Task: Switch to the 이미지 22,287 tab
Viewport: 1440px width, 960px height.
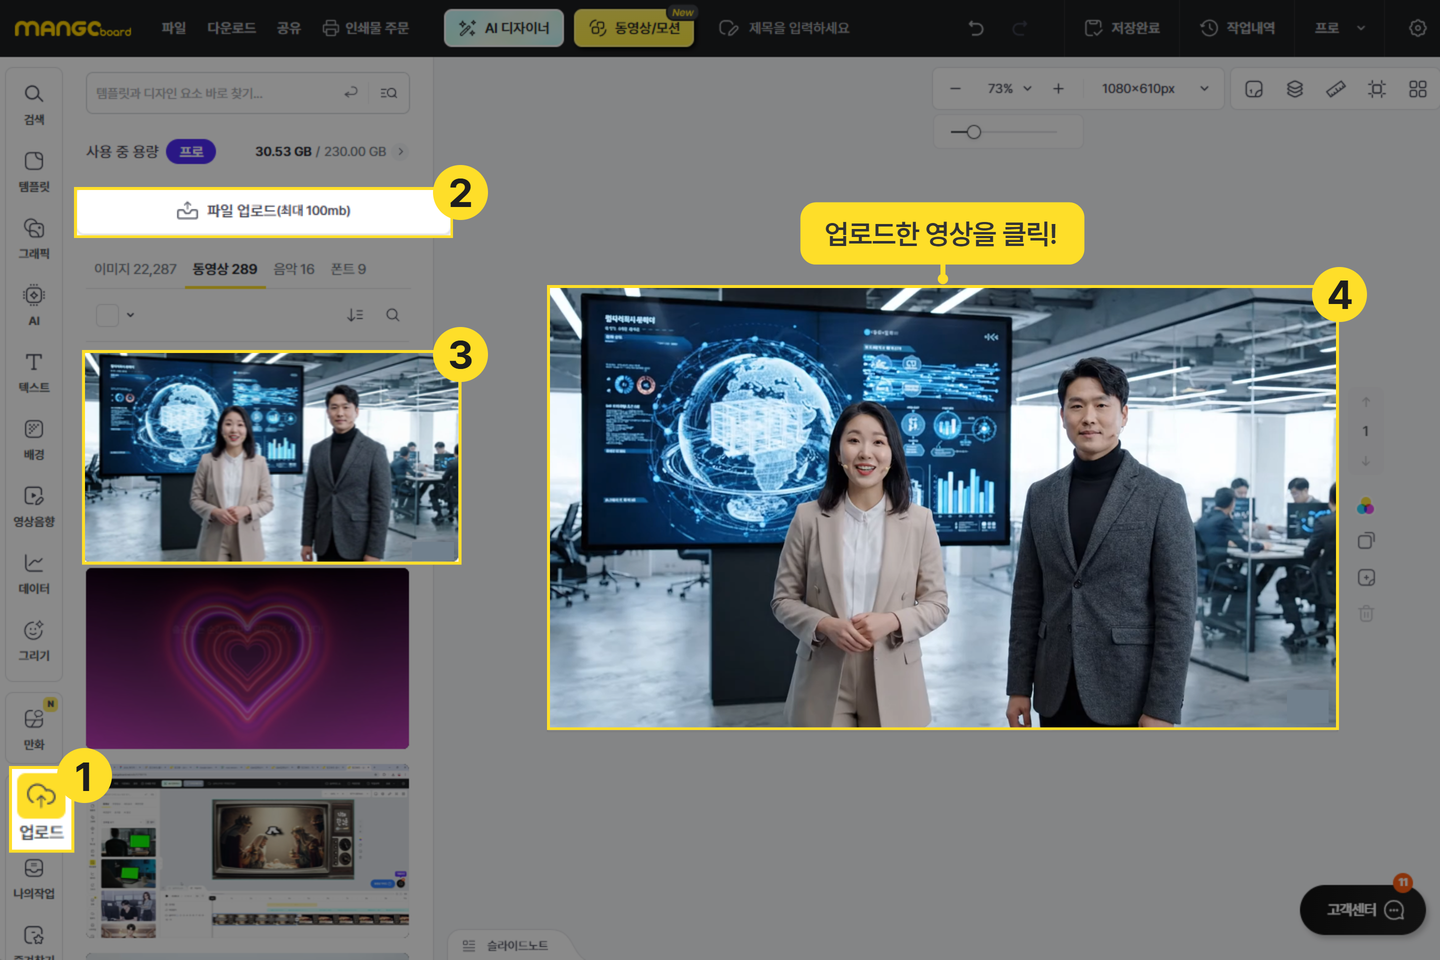Action: (x=135, y=269)
